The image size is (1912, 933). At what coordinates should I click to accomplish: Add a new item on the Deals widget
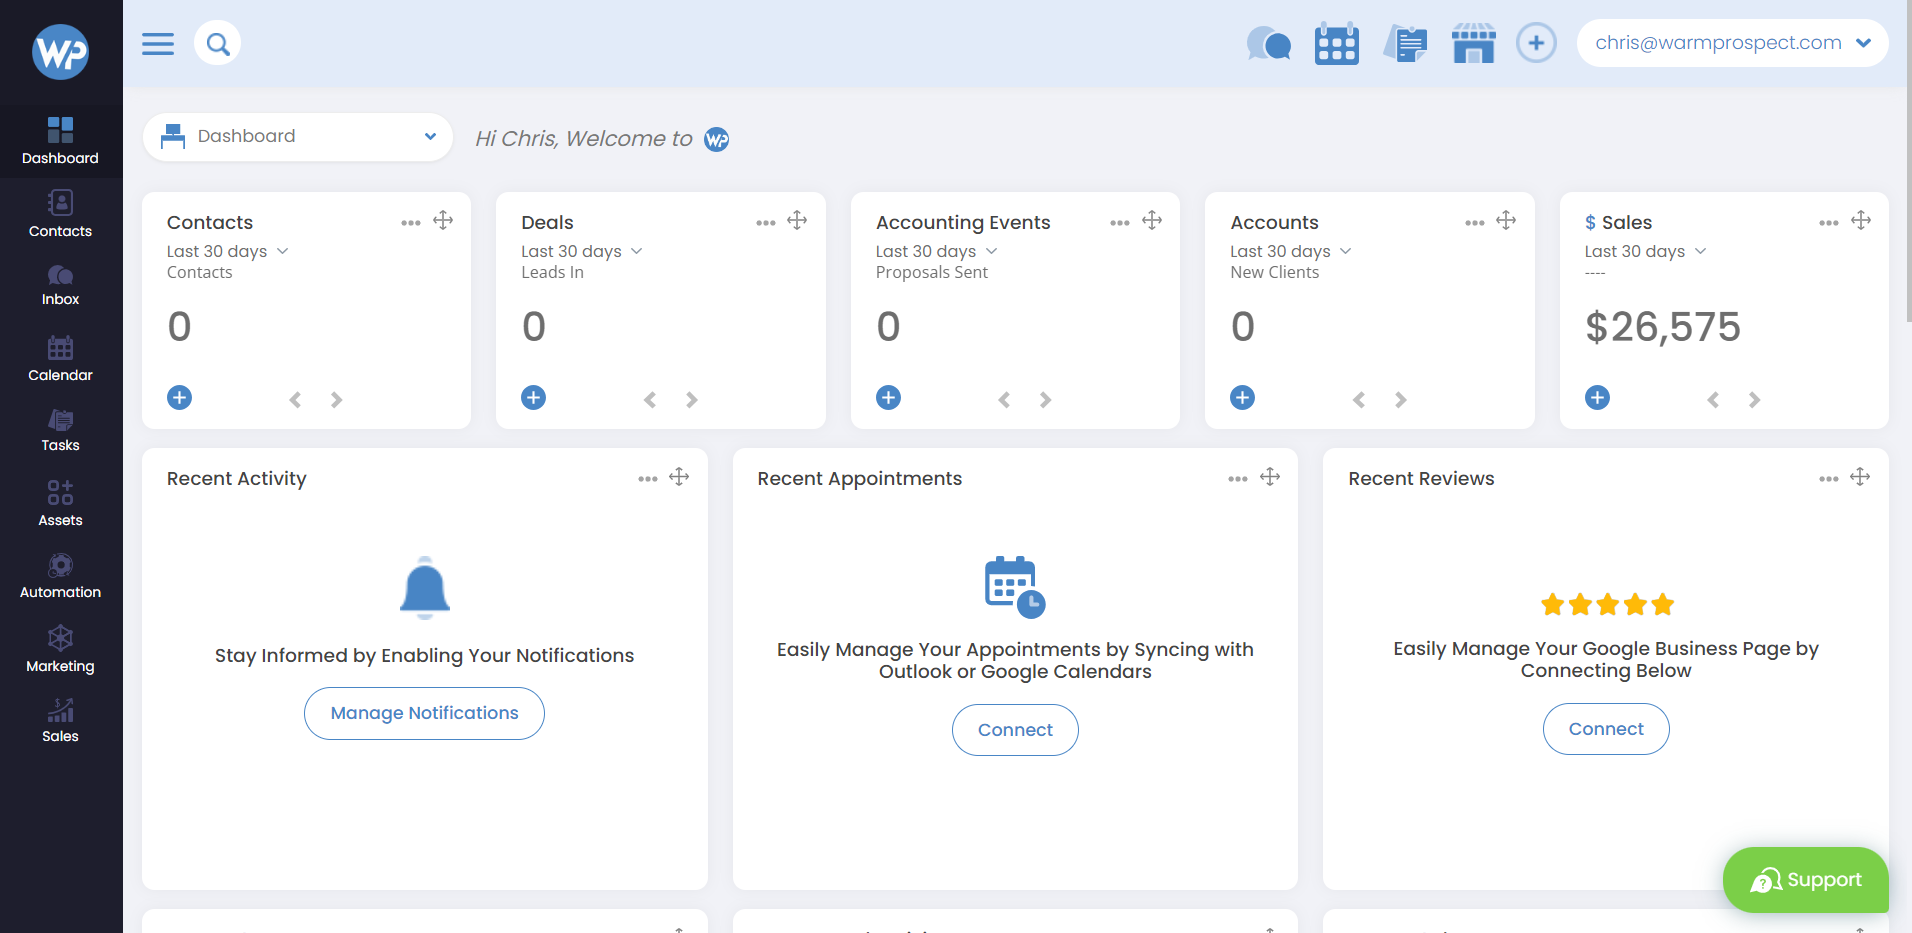pyautogui.click(x=533, y=397)
